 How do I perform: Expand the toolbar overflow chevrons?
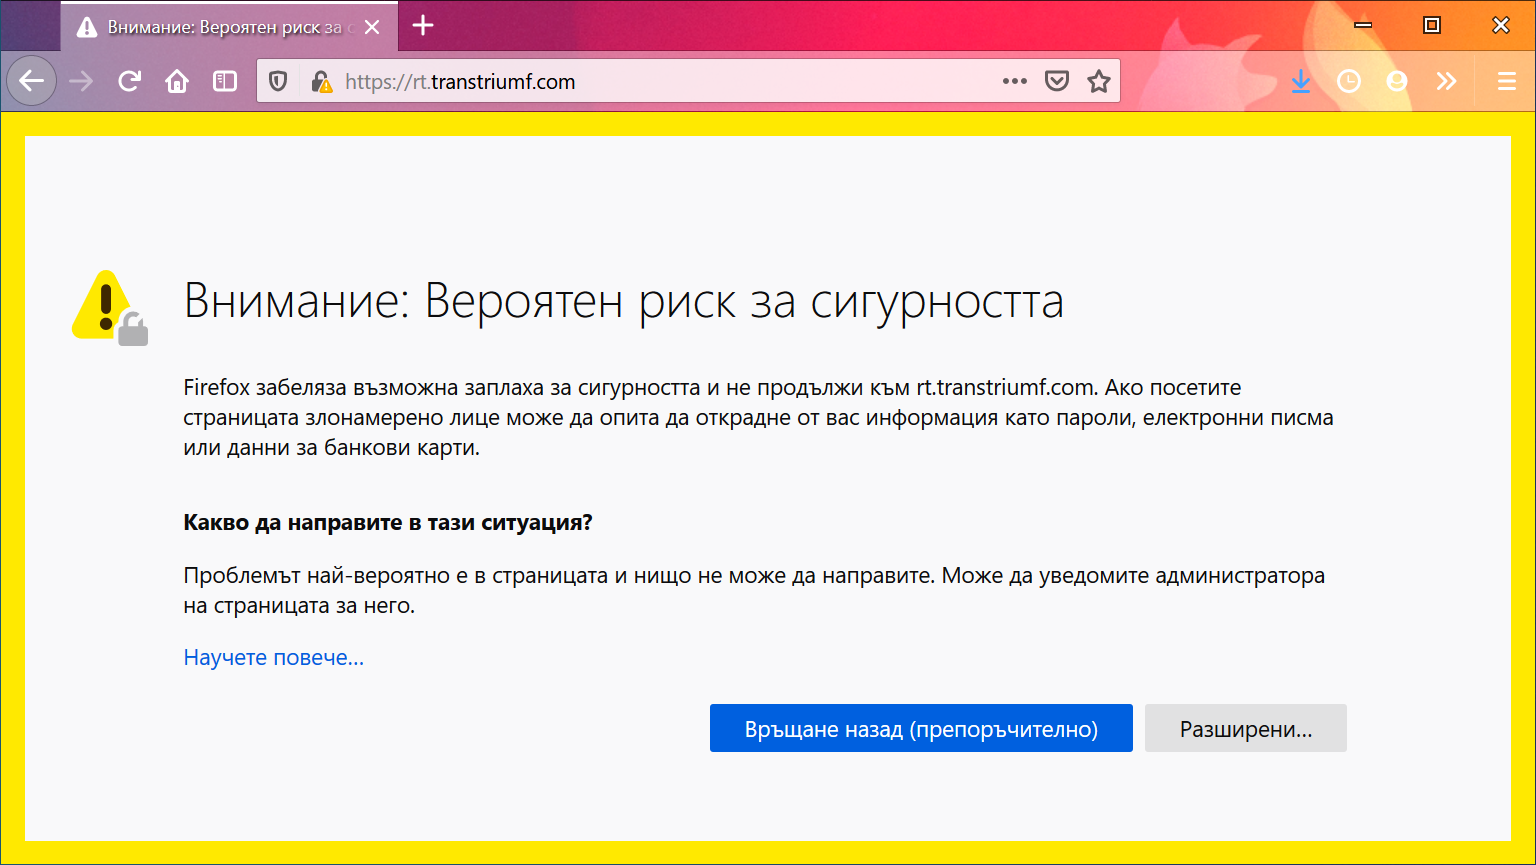(1446, 81)
